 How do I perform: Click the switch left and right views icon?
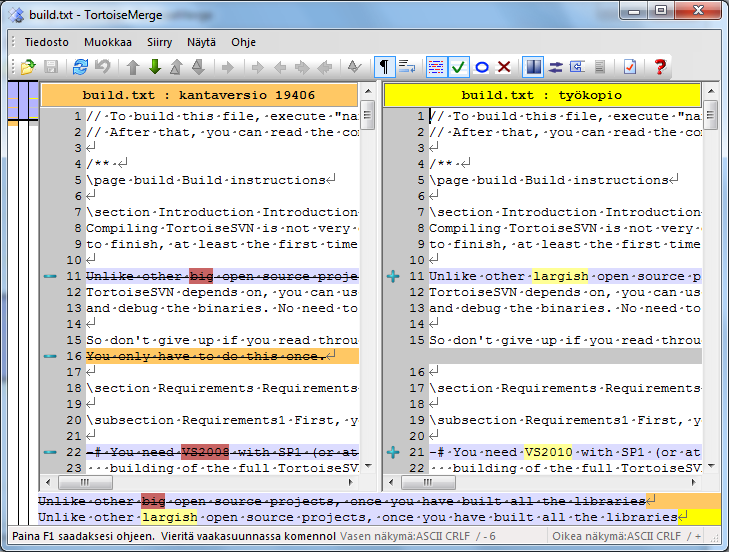(x=556, y=67)
